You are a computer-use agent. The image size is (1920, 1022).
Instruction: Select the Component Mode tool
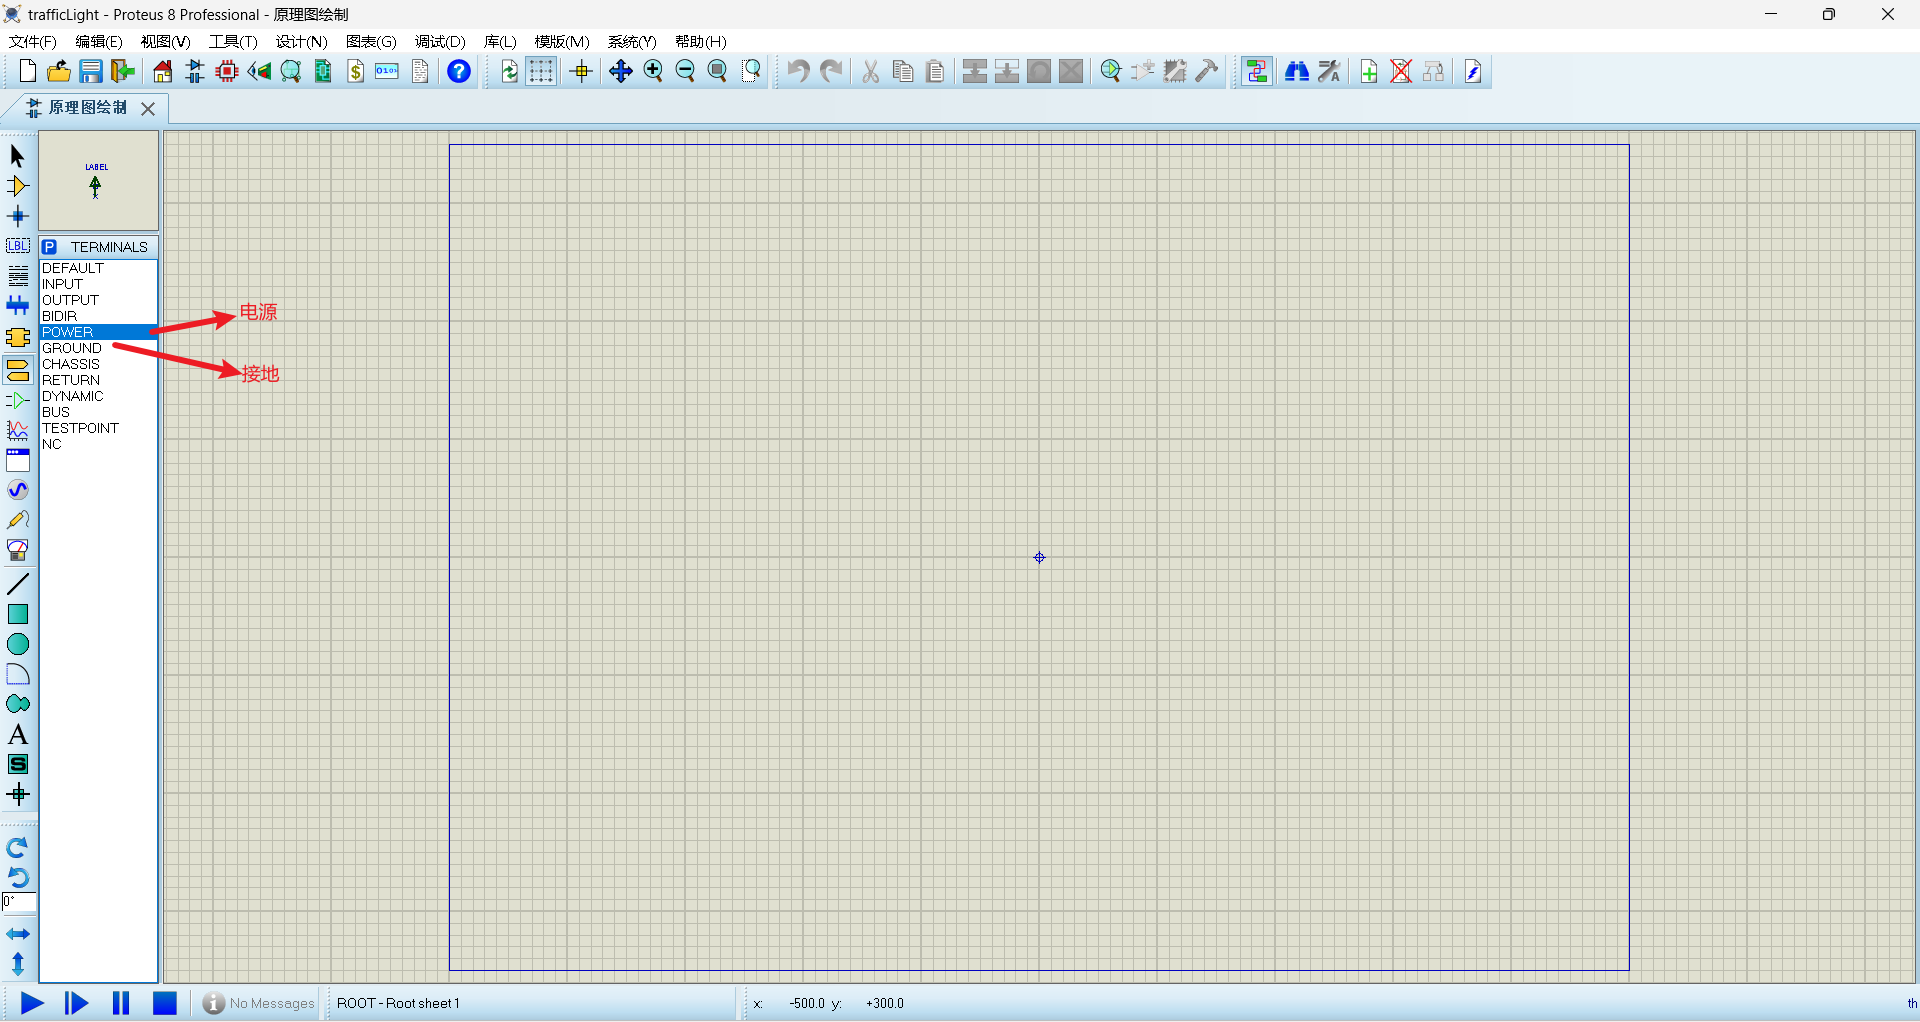click(17, 186)
